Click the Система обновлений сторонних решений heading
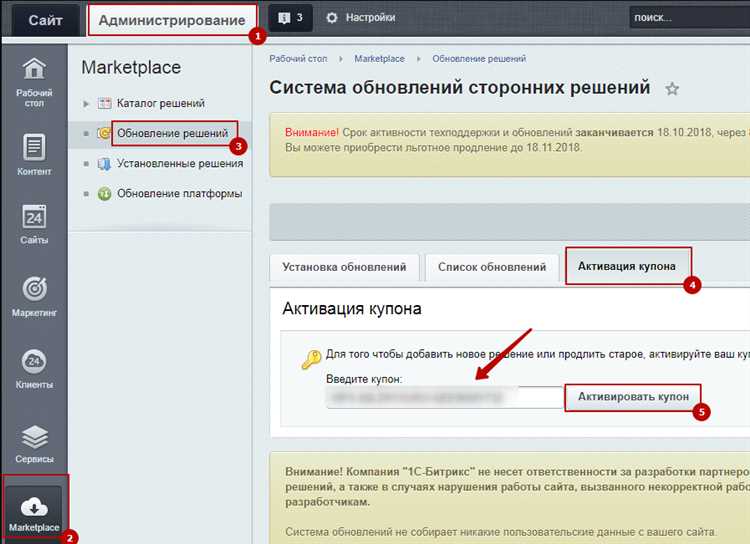Image resolution: width=750 pixels, height=544 pixels. click(x=460, y=88)
